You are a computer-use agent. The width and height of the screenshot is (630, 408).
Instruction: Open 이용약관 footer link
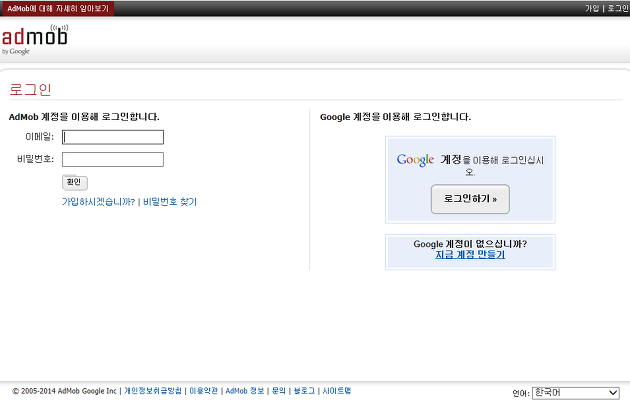point(204,391)
